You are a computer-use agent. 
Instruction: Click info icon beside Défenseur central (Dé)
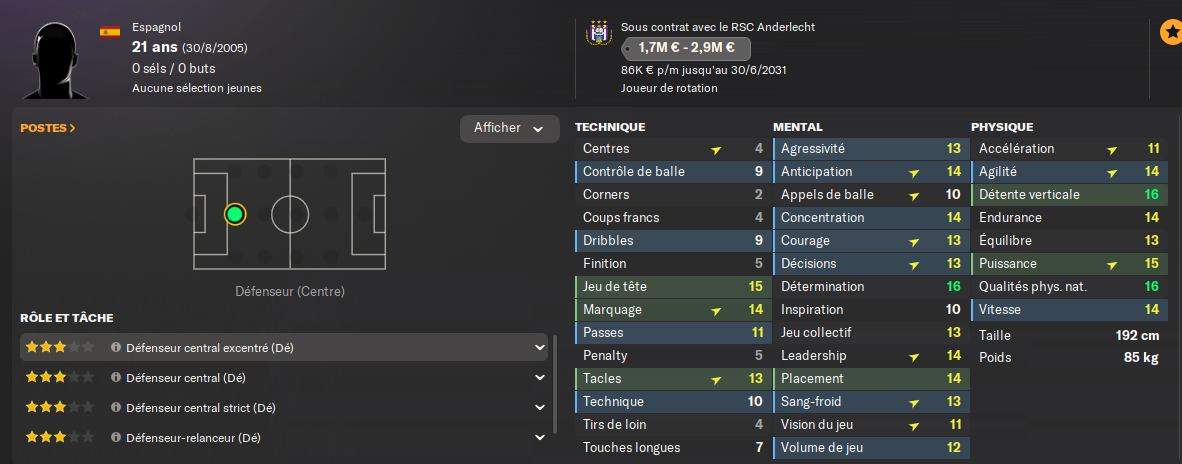click(116, 378)
